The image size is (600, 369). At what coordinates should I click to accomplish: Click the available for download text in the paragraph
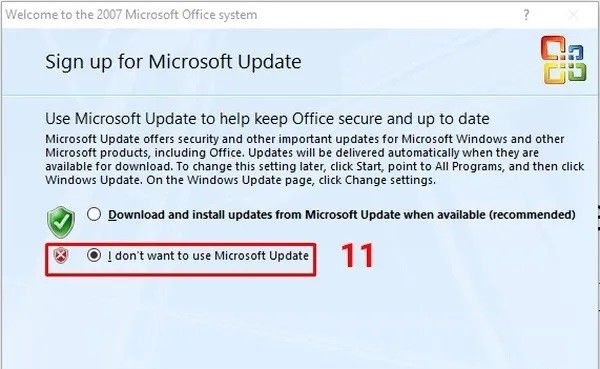108,167
